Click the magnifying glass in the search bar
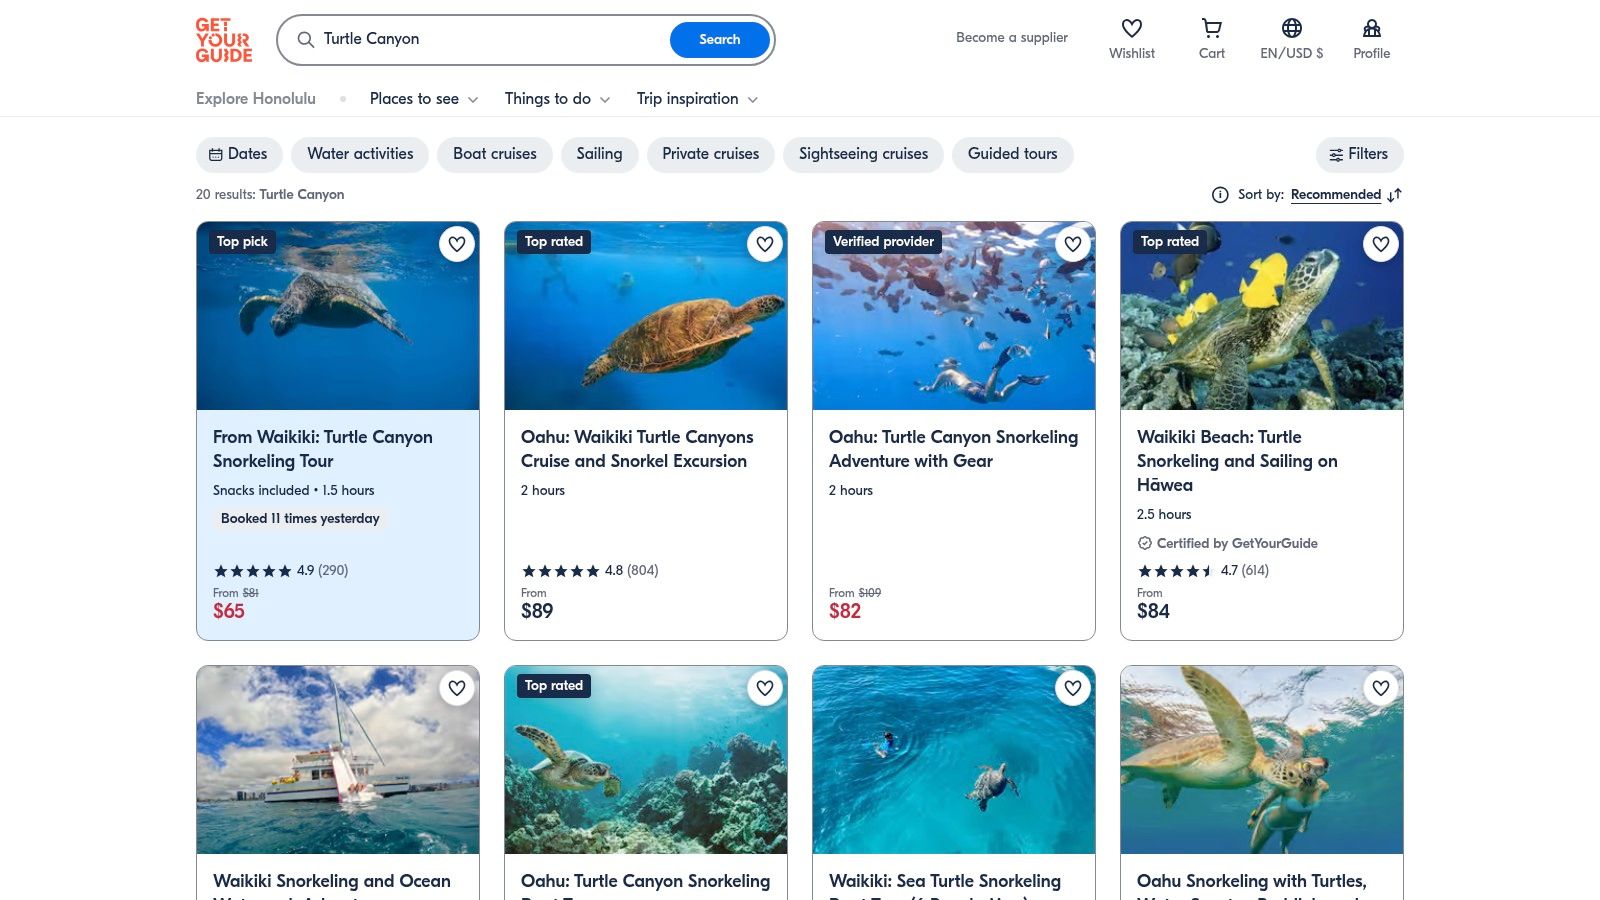Screen dimensions: 1600x900 tap(306, 40)
